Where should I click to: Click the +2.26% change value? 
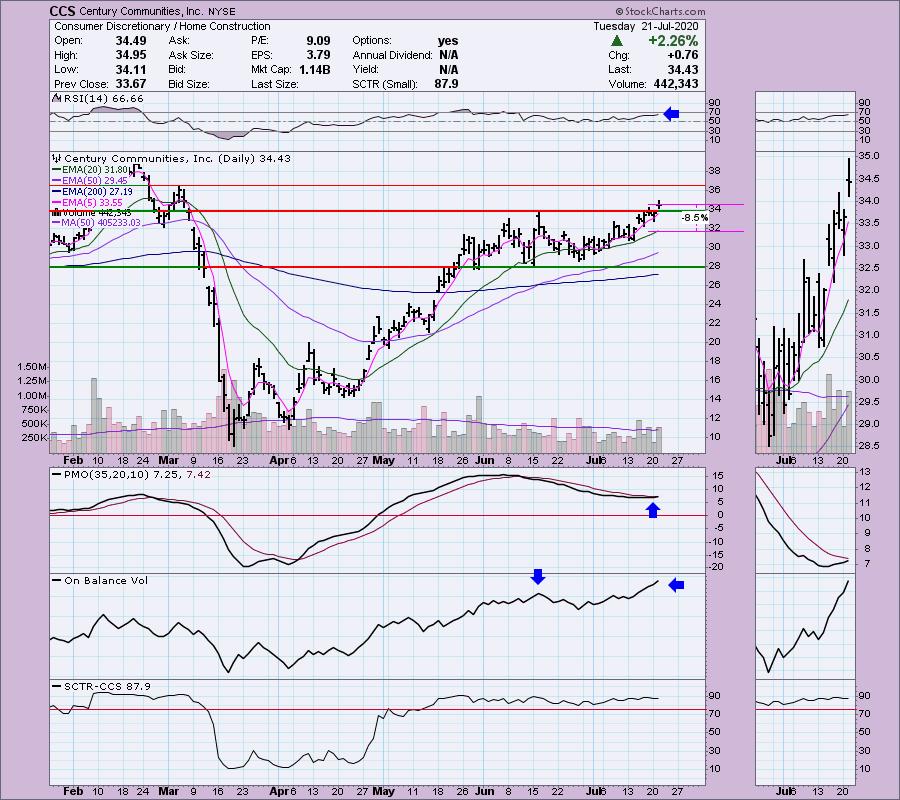(x=673, y=41)
